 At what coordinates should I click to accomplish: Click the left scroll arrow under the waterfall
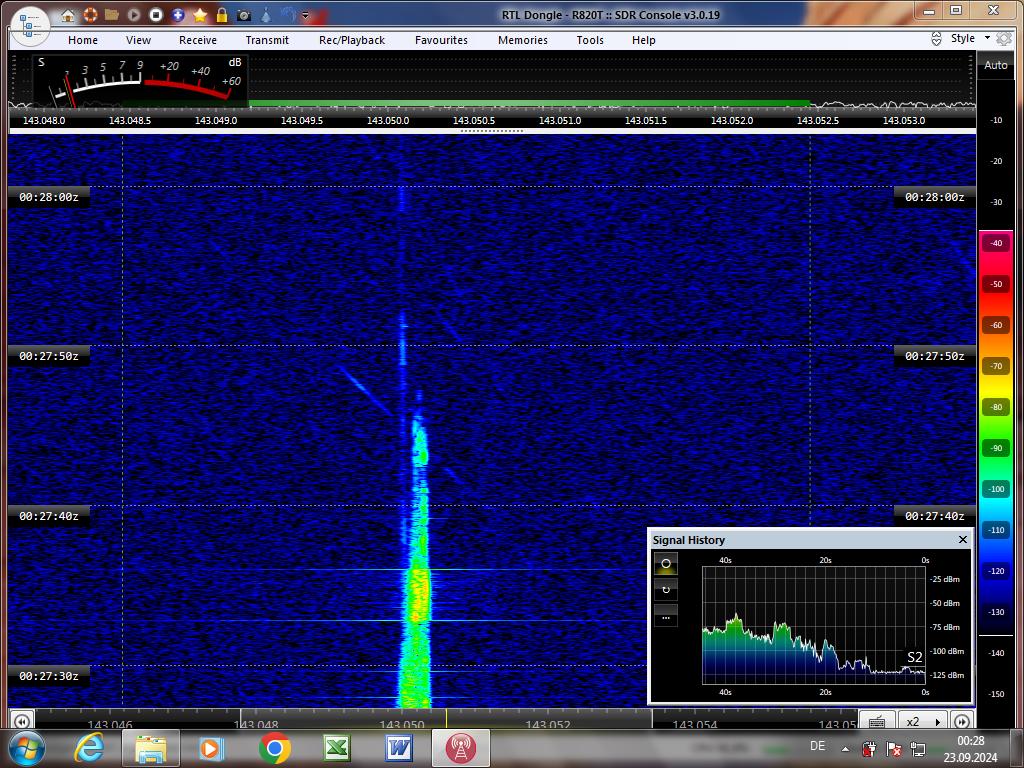[x=22, y=721]
